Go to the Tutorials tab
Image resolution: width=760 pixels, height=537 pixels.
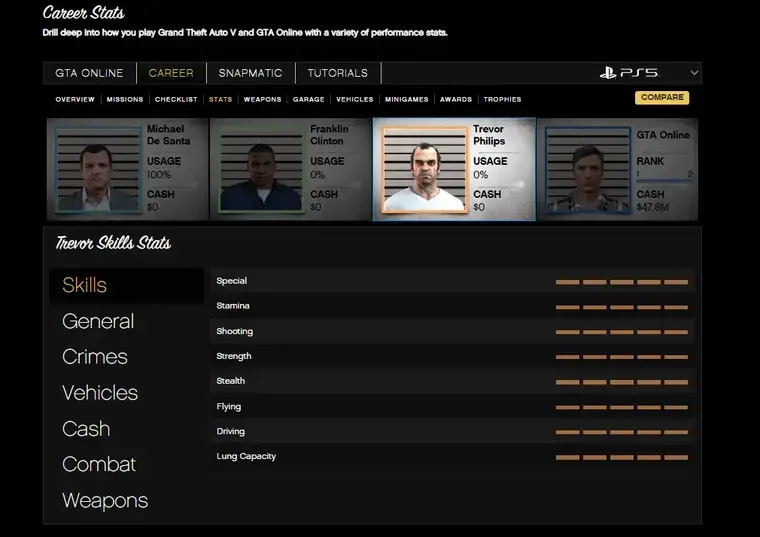pyautogui.click(x=337, y=73)
